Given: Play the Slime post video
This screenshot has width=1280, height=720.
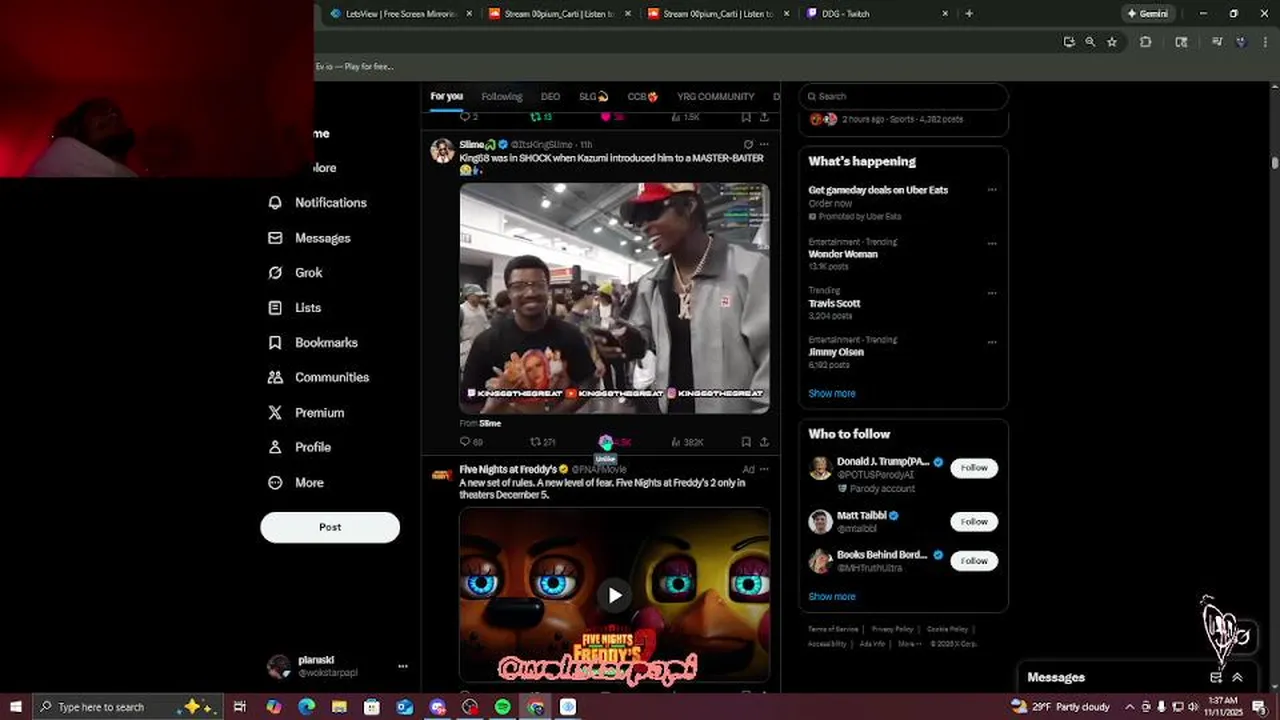Looking at the screenshot, I should pyautogui.click(x=614, y=298).
